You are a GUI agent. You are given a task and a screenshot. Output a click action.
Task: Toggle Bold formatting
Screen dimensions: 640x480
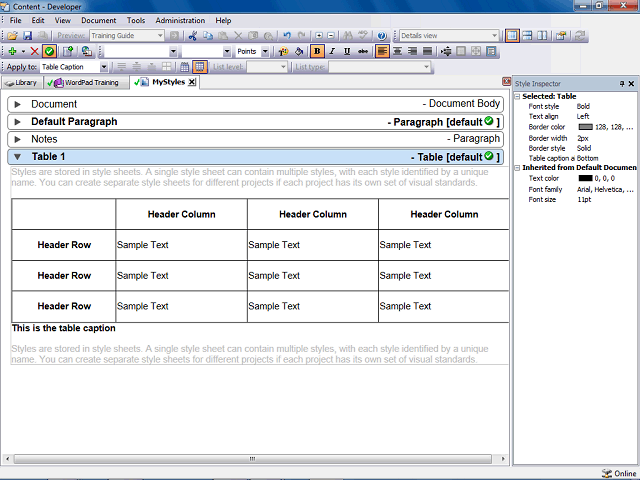317,51
